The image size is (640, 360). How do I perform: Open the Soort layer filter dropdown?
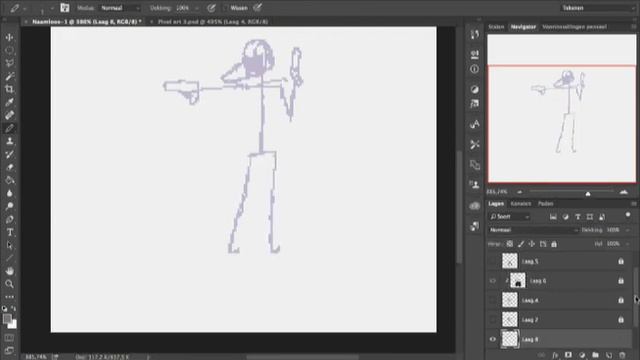(510, 217)
